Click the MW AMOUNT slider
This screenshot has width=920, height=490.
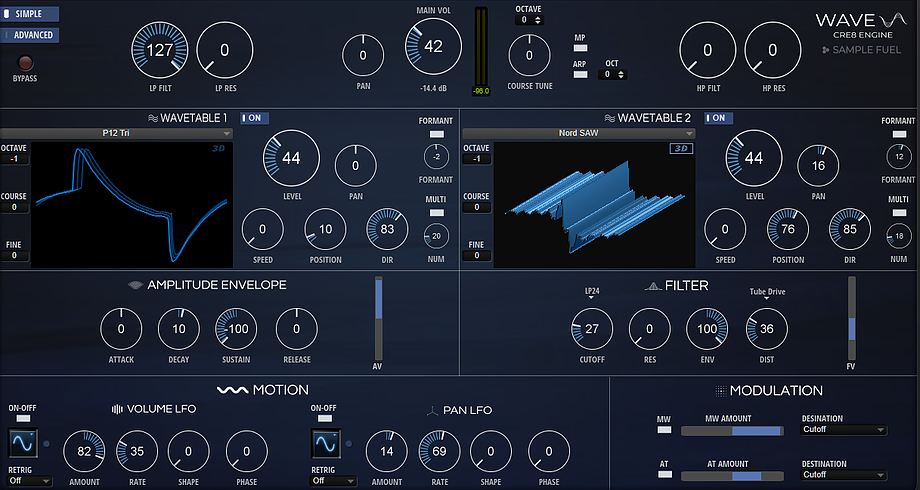point(732,431)
